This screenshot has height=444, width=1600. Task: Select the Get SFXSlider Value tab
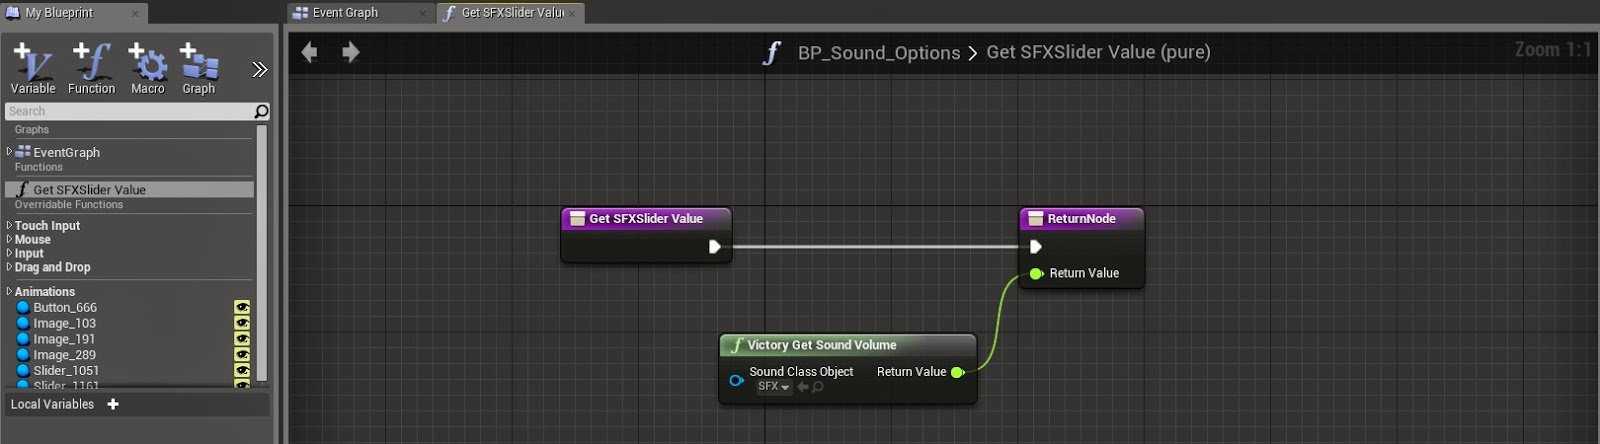click(511, 13)
